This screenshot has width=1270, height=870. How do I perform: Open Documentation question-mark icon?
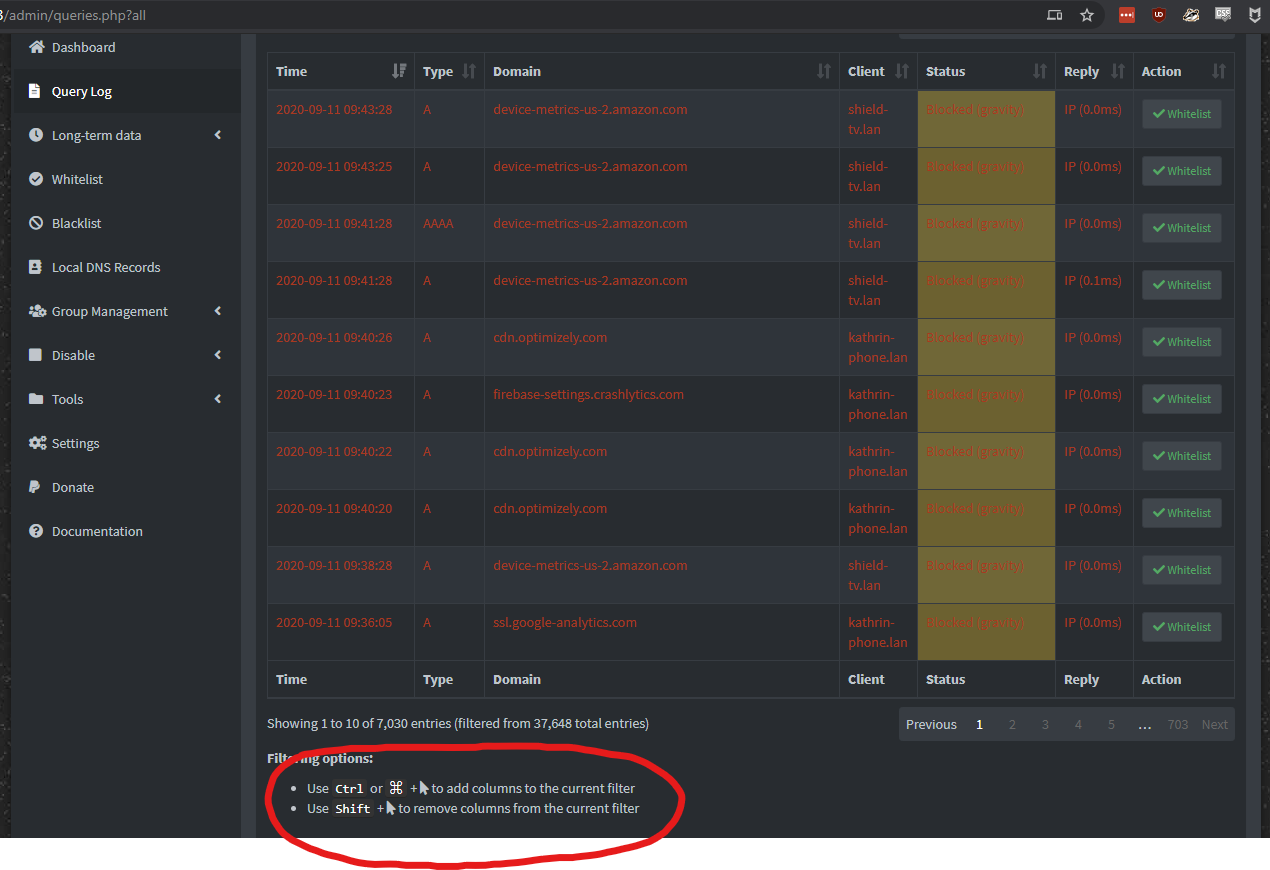point(36,531)
